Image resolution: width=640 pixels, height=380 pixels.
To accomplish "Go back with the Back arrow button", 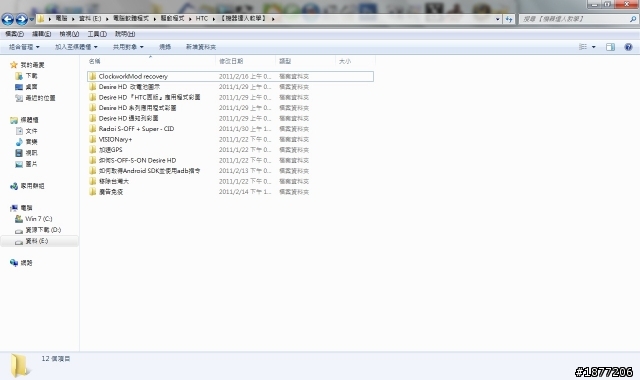I will 8,19.
